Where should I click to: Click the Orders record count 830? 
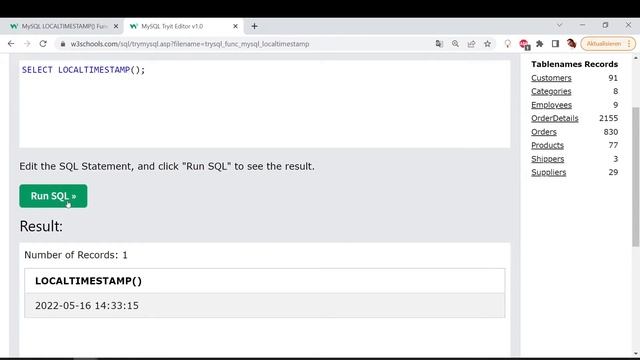click(611, 132)
